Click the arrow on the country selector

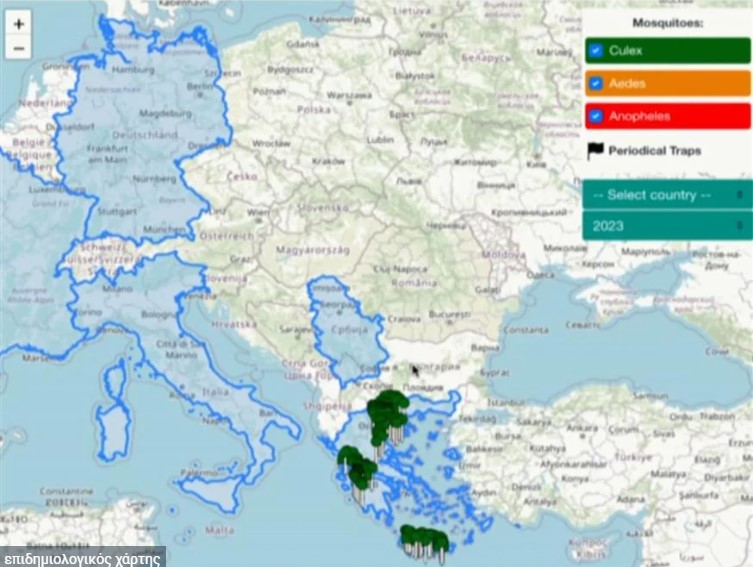pos(740,195)
